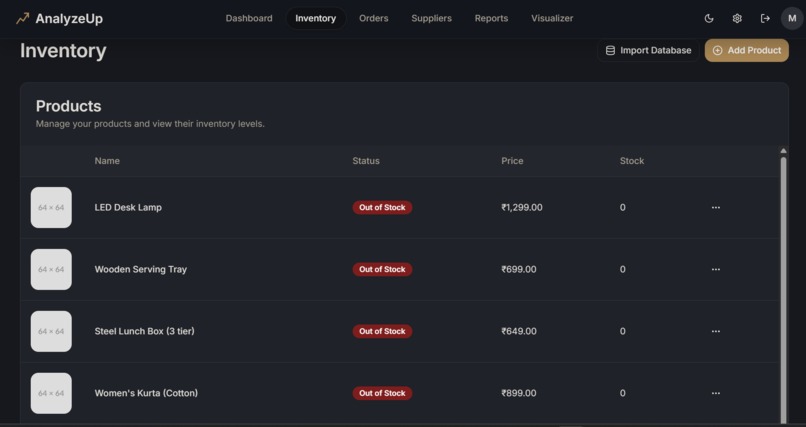Click the ₹899.00 price
This screenshot has height=427, width=806.
point(519,393)
